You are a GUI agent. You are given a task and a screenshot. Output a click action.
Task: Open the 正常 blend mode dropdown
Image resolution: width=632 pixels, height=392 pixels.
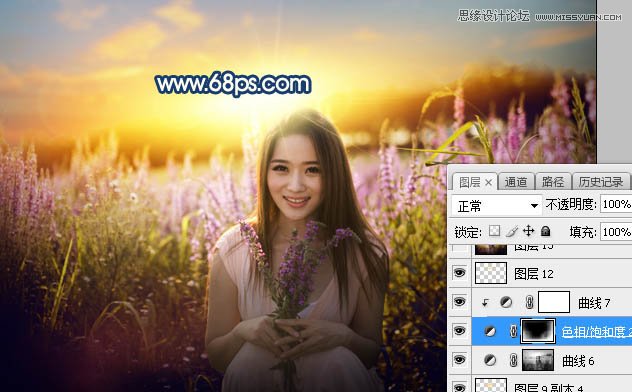click(x=496, y=206)
